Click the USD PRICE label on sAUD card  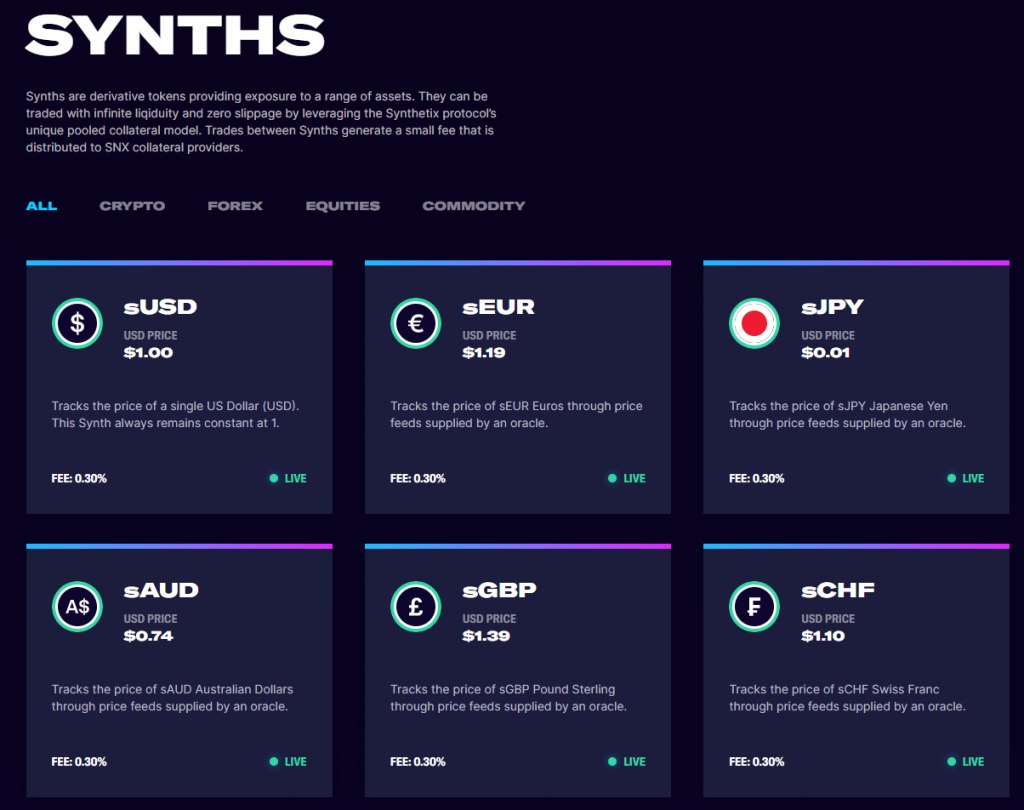click(x=150, y=619)
